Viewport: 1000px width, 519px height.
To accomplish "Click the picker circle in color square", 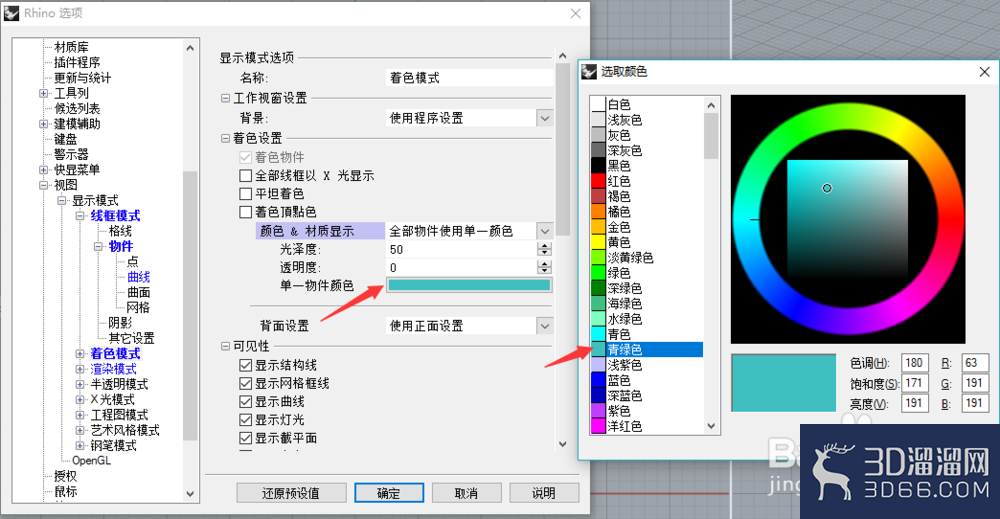I will 827,188.
